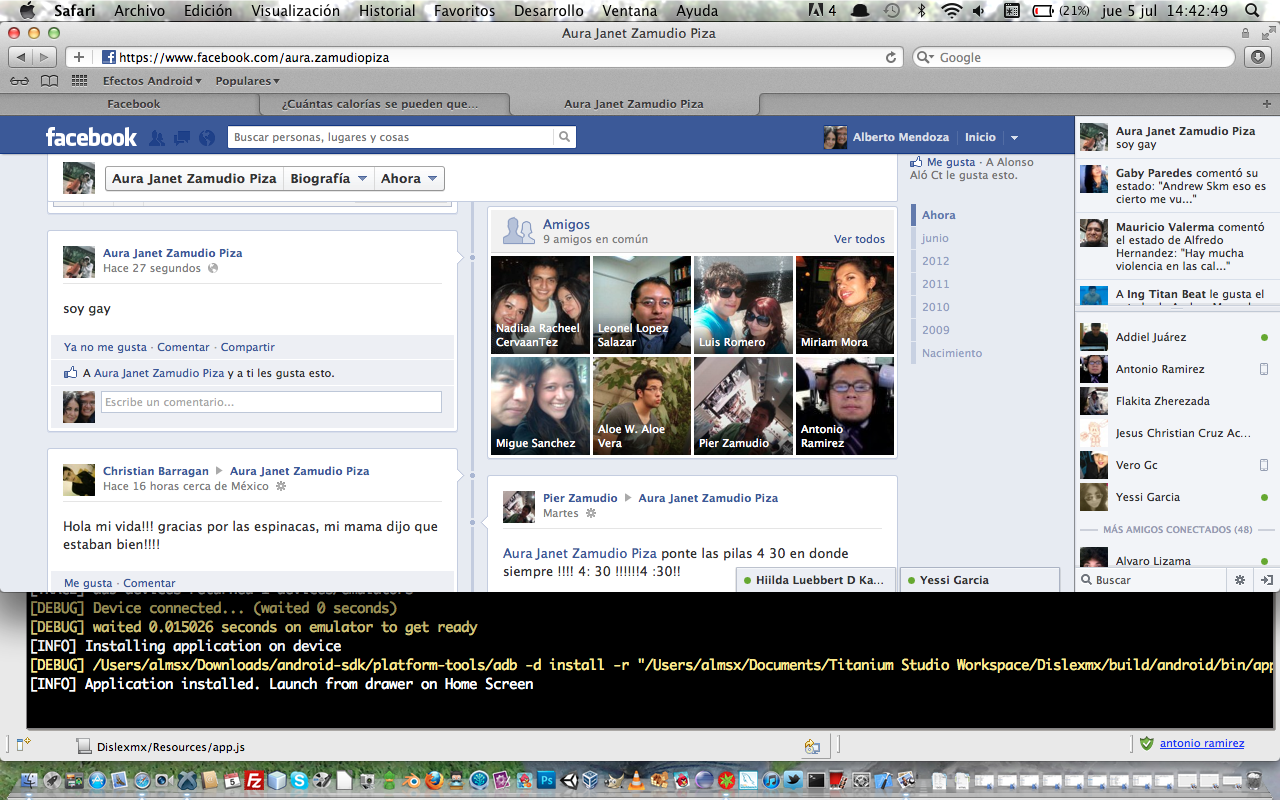Screen dimensions: 1280x800
Task: Click the Safari forward arrow button
Action: (46, 57)
